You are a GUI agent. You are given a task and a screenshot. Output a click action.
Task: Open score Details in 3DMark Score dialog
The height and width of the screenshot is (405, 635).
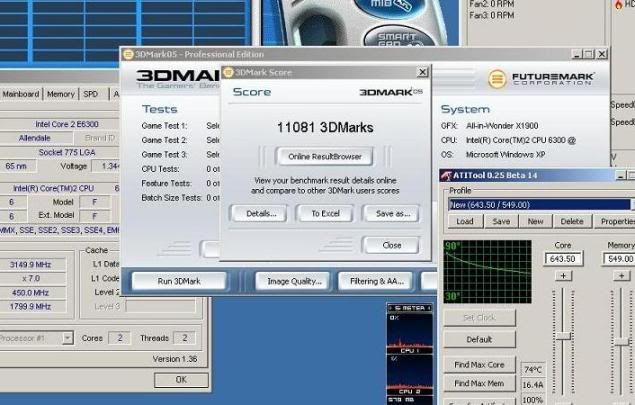[260, 213]
